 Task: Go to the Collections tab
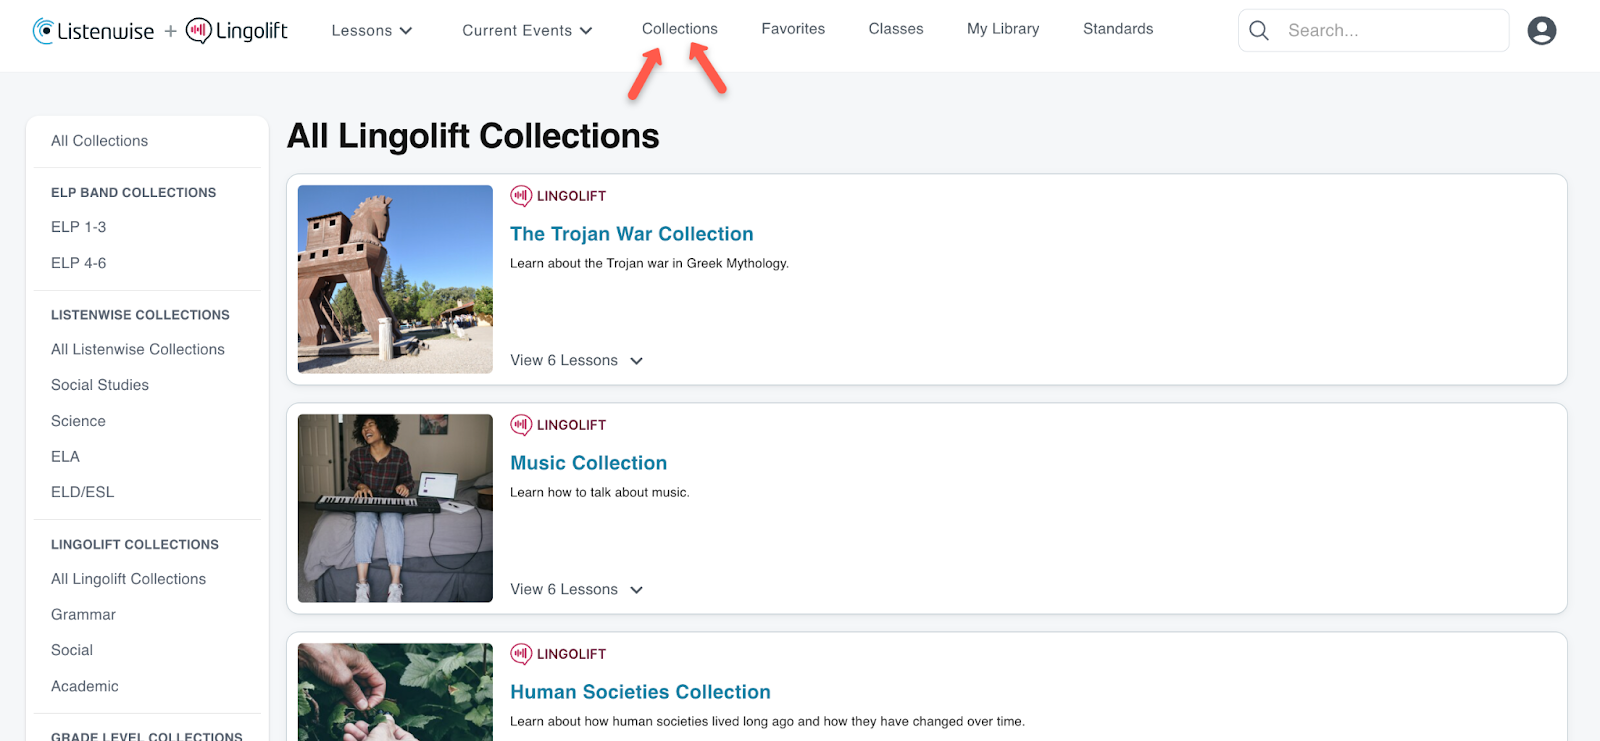(680, 29)
